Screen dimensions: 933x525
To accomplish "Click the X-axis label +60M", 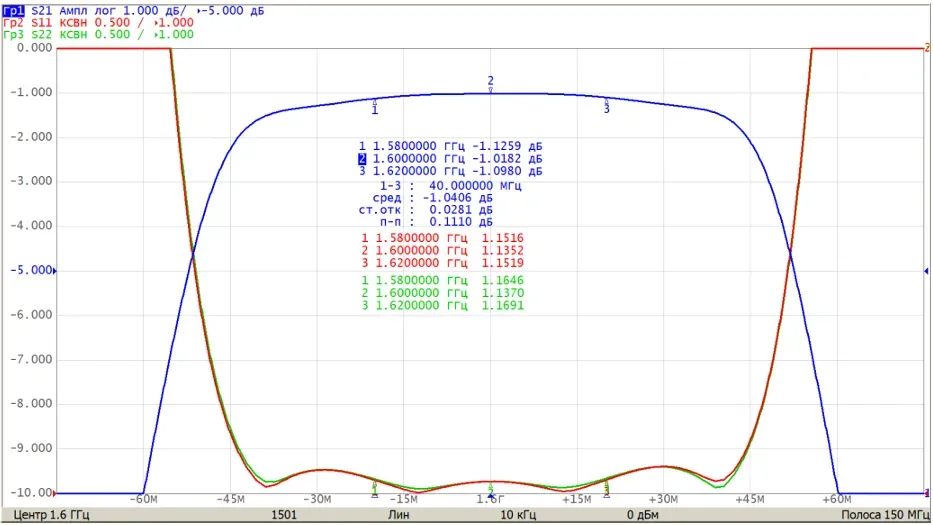I will [837, 499].
